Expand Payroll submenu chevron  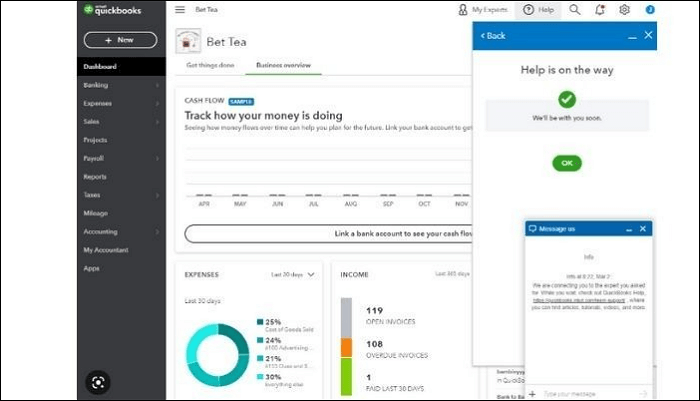157,158
